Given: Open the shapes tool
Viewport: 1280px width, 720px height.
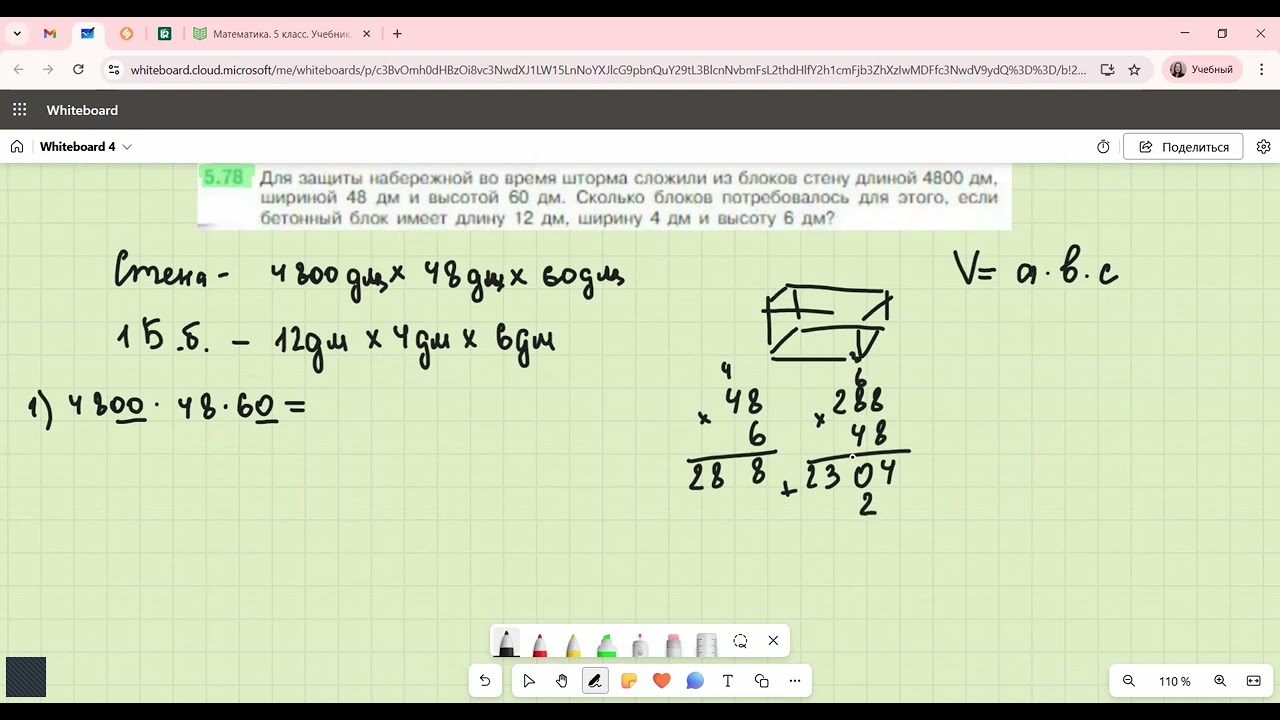Looking at the screenshot, I should [x=762, y=681].
